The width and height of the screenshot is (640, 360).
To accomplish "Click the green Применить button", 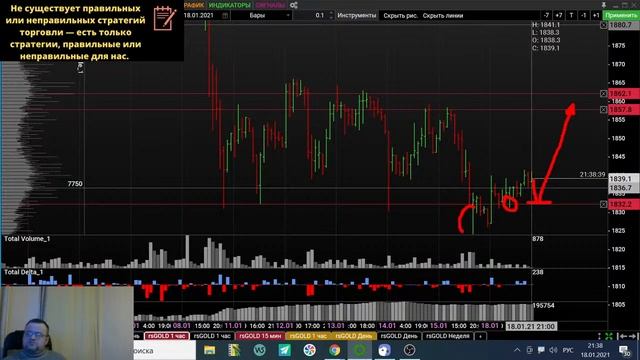I will pyautogui.click(x=621, y=16).
